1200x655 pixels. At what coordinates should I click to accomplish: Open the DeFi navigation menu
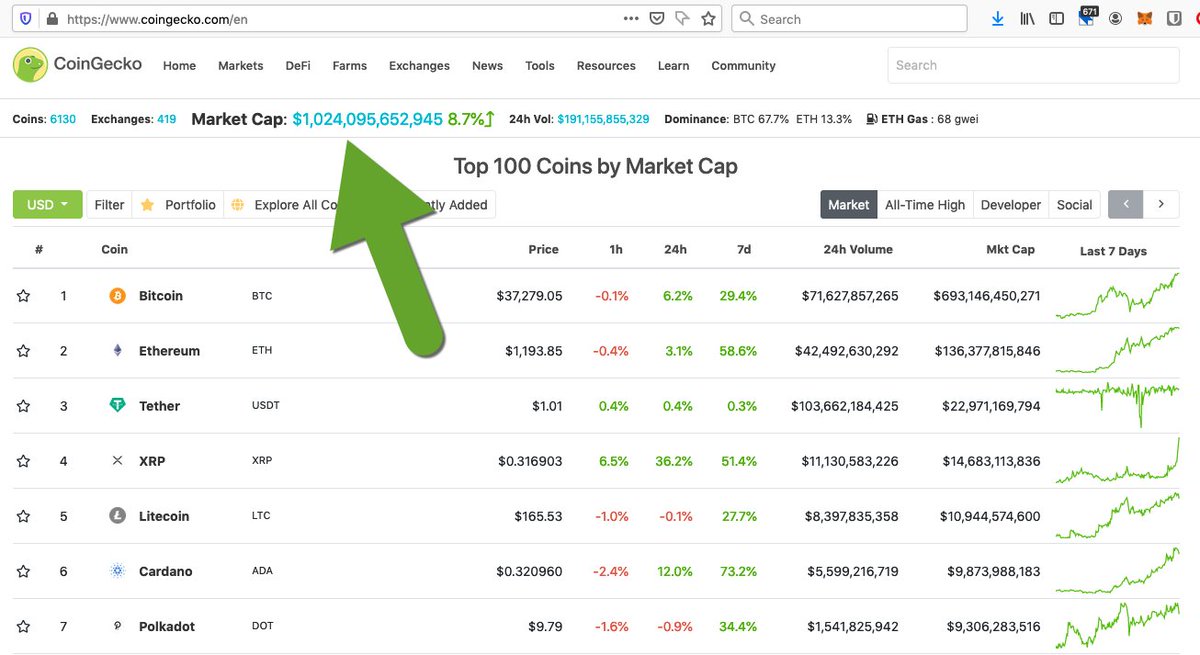point(298,66)
